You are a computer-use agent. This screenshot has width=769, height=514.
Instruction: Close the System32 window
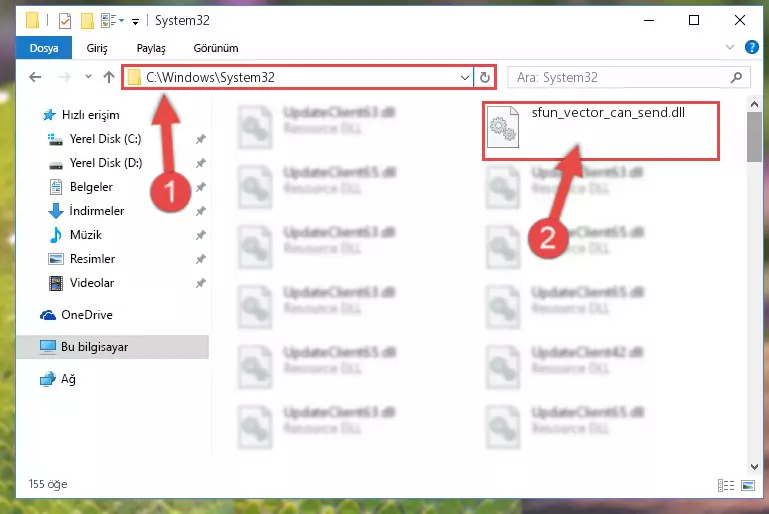(x=740, y=21)
